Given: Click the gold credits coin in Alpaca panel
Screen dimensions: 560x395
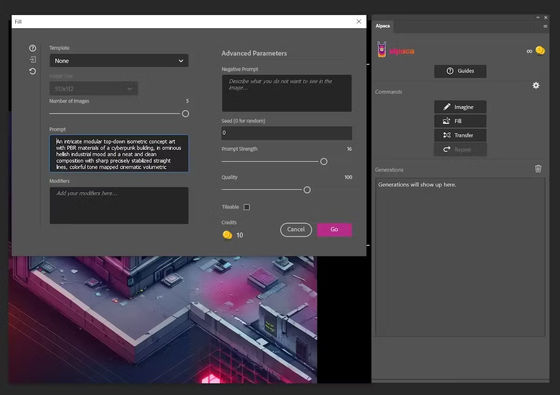Looking at the screenshot, I should 540,51.
